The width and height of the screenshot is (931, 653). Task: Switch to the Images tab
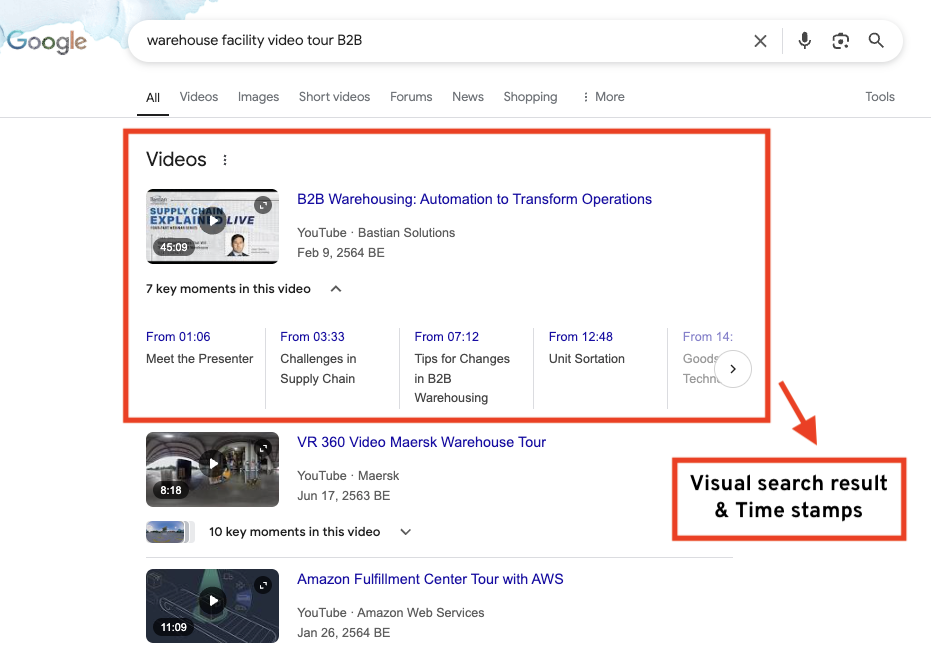[x=258, y=97]
